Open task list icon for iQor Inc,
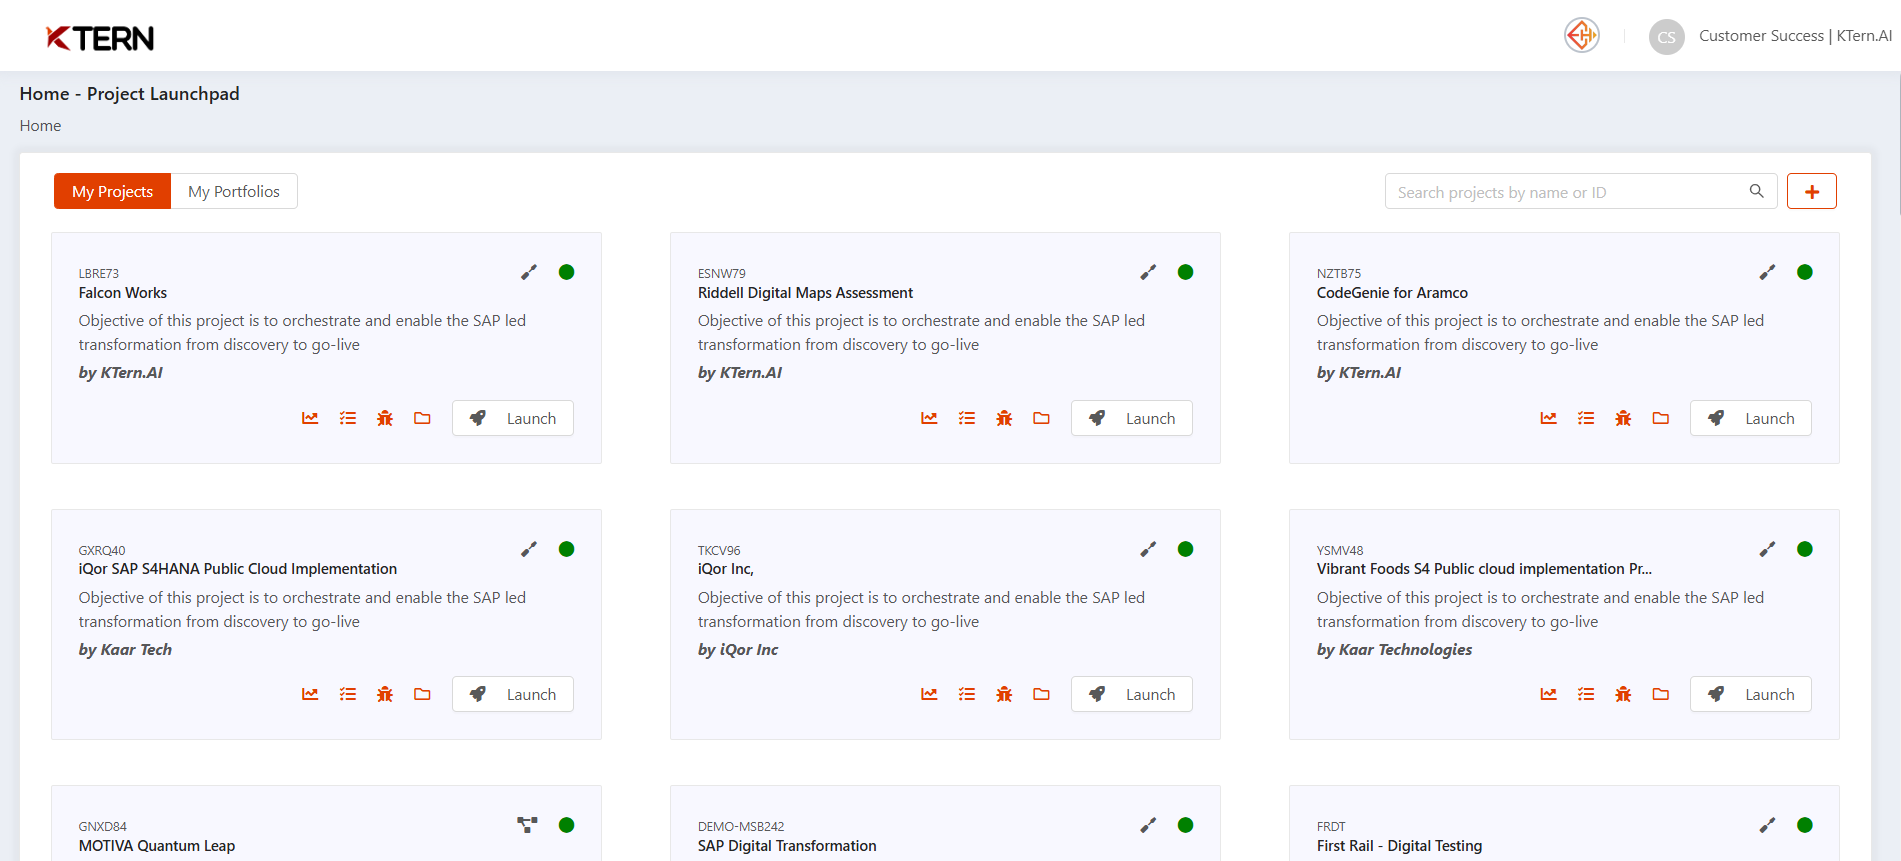This screenshot has width=1901, height=861. point(967,694)
